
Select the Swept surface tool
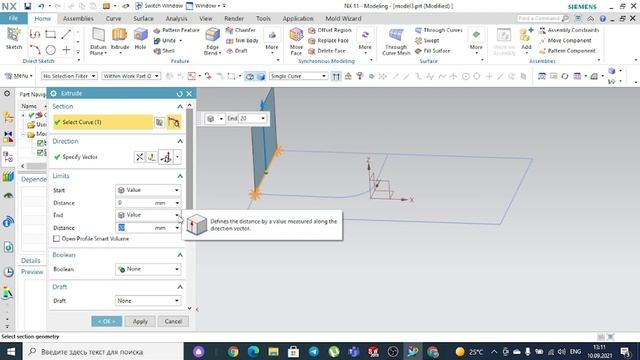pyautogui.click(x=427, y=40)
